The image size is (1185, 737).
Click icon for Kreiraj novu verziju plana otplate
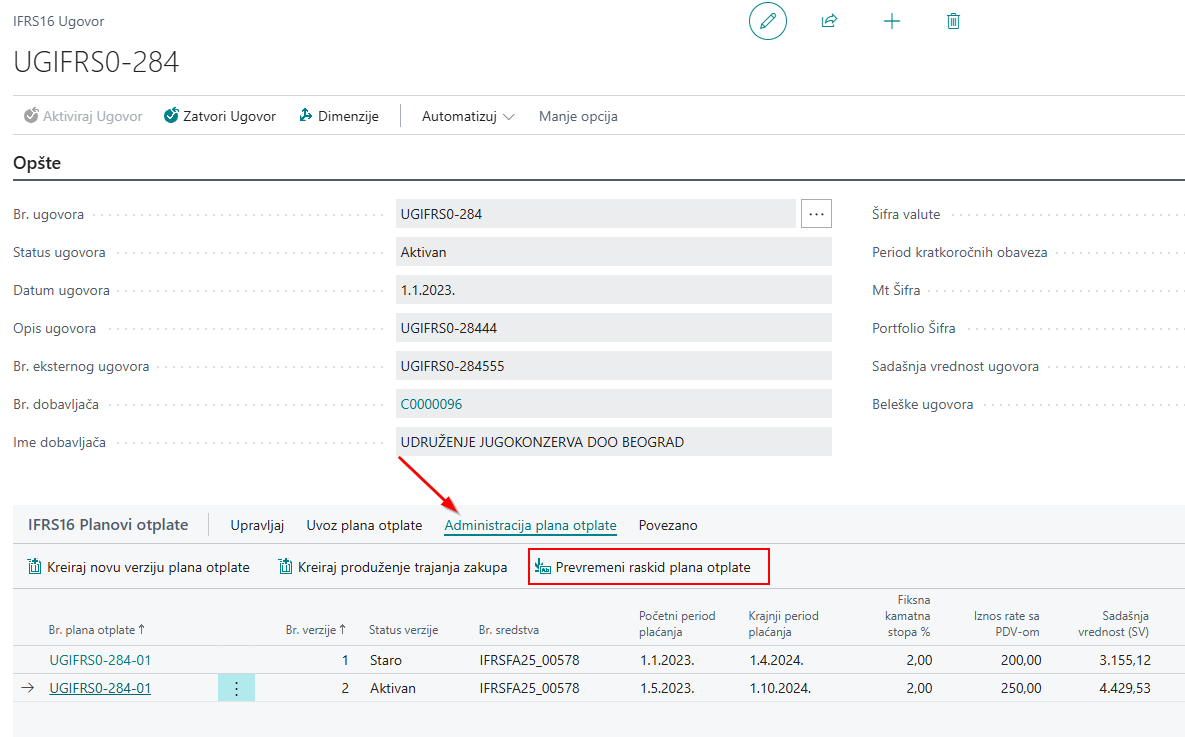(34, 567)
